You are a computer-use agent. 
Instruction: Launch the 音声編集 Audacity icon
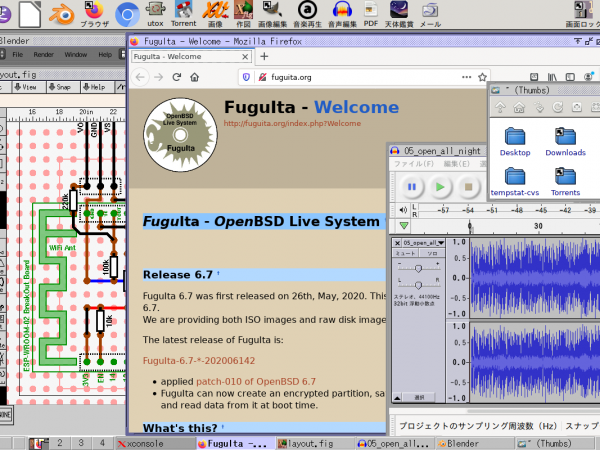click(342, 14)
